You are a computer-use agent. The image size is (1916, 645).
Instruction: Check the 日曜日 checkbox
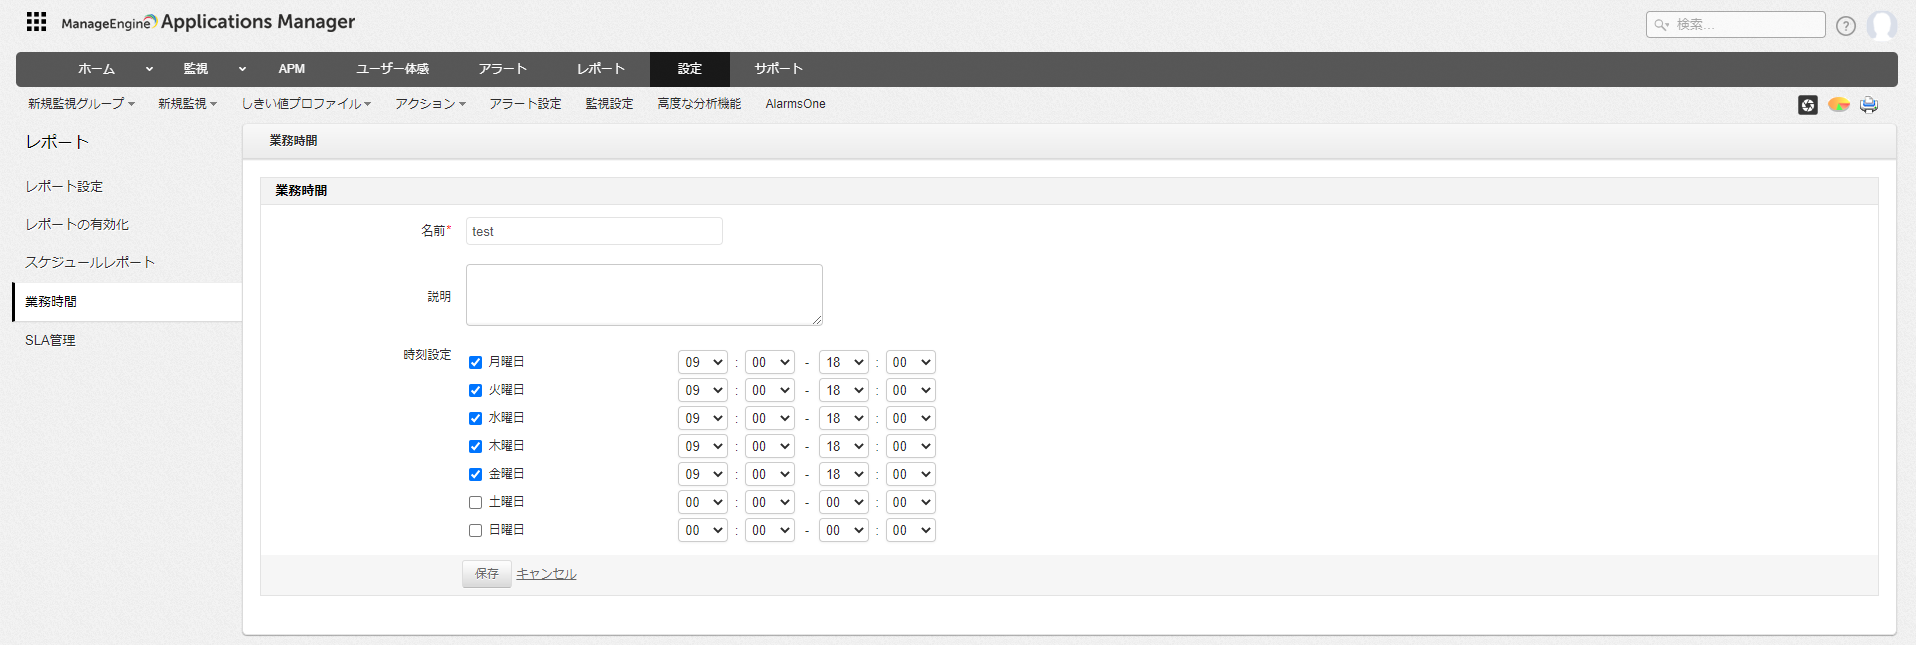(475, 531)
